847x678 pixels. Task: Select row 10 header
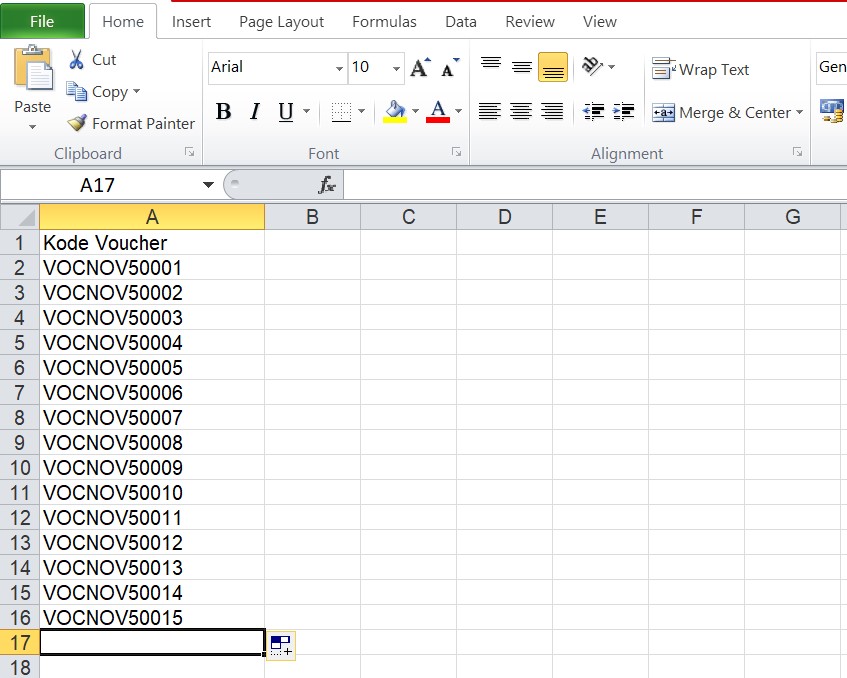[19, 467]
